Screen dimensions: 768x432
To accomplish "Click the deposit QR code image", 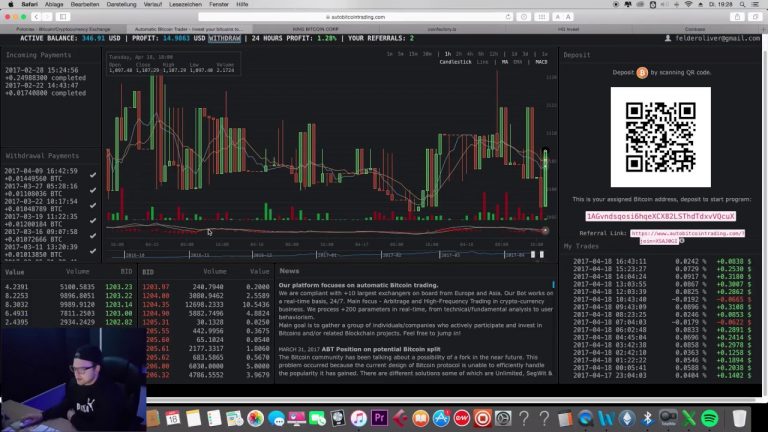I will coord(660,137).
